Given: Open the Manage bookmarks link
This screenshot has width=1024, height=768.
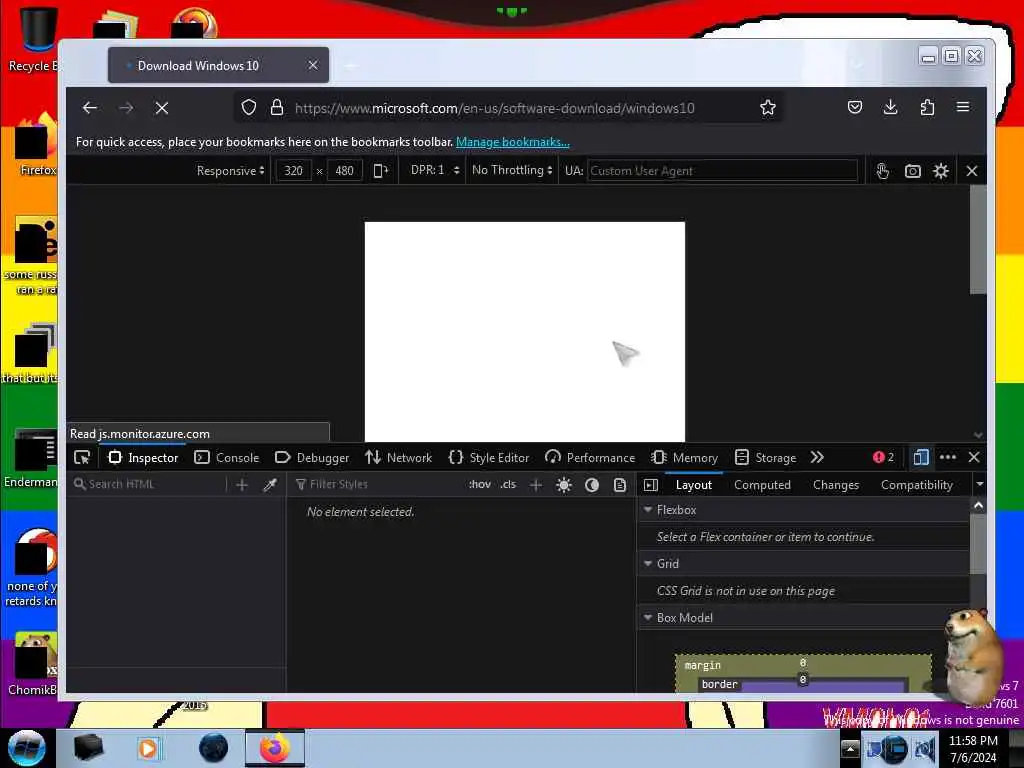Looking at the screenshot, I should (513, 142).
